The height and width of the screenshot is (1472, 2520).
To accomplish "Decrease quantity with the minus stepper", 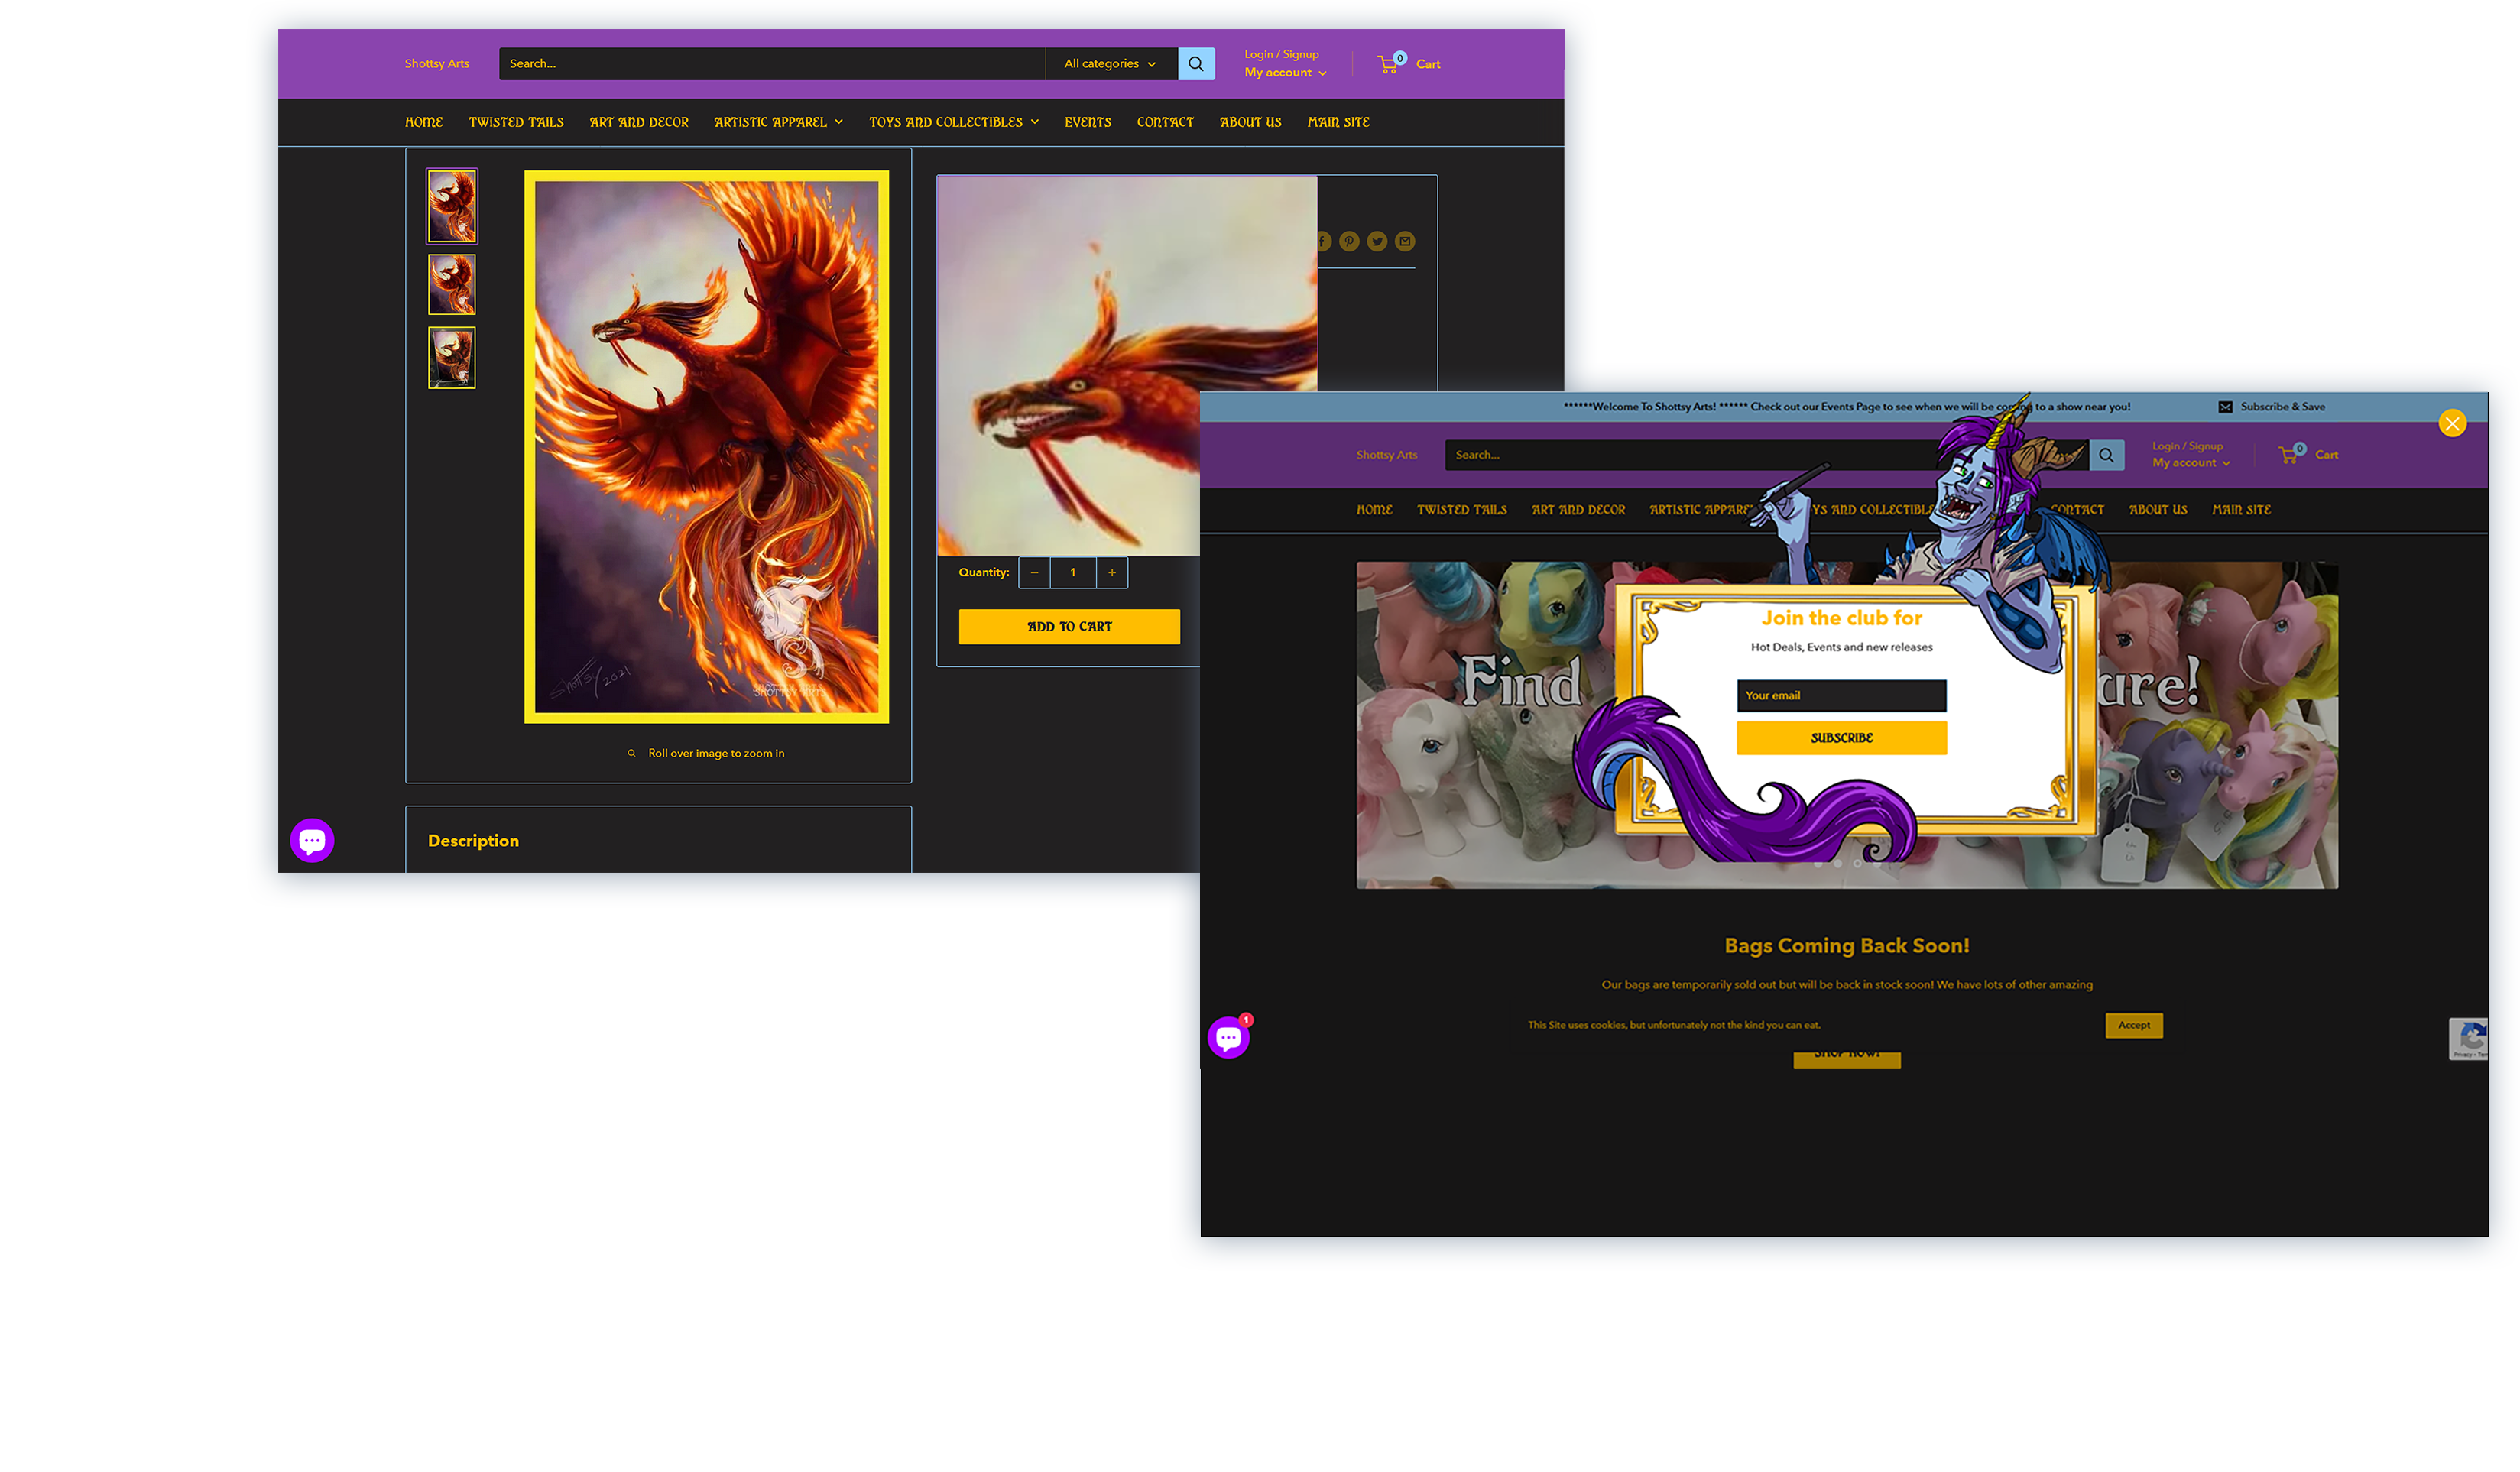I will (1034, 572).
